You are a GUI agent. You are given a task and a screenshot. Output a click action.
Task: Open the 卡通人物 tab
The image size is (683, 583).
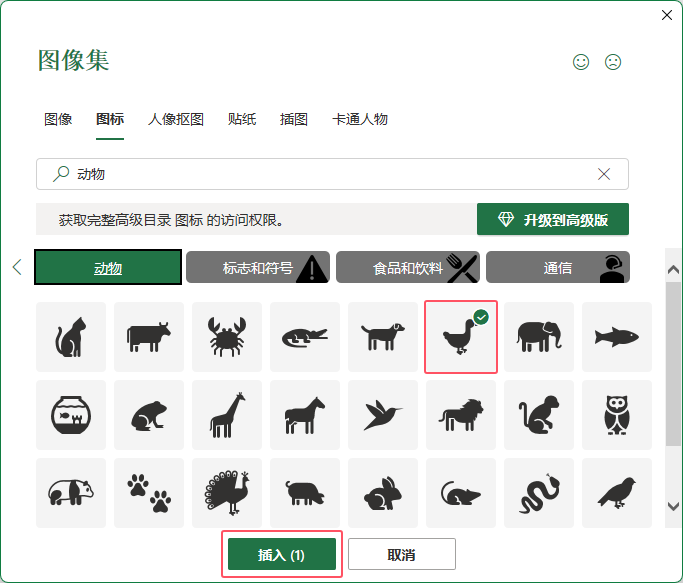coord(360,119)
